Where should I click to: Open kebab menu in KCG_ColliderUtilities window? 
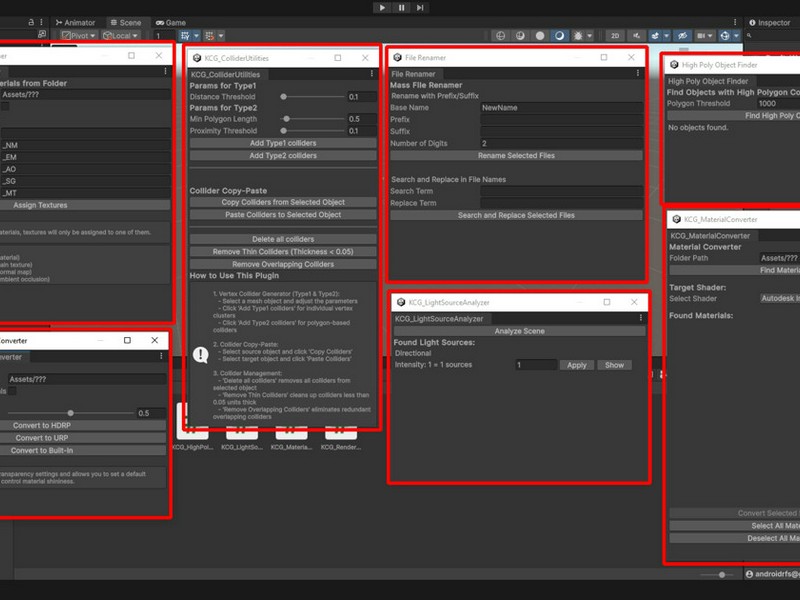371,74
